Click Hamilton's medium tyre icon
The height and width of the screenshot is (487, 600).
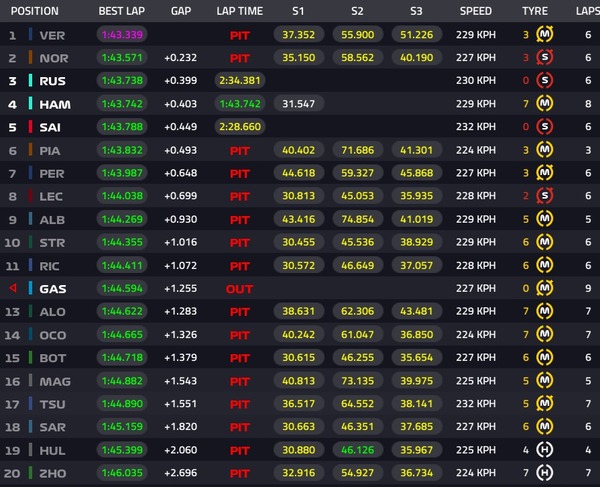545,103
